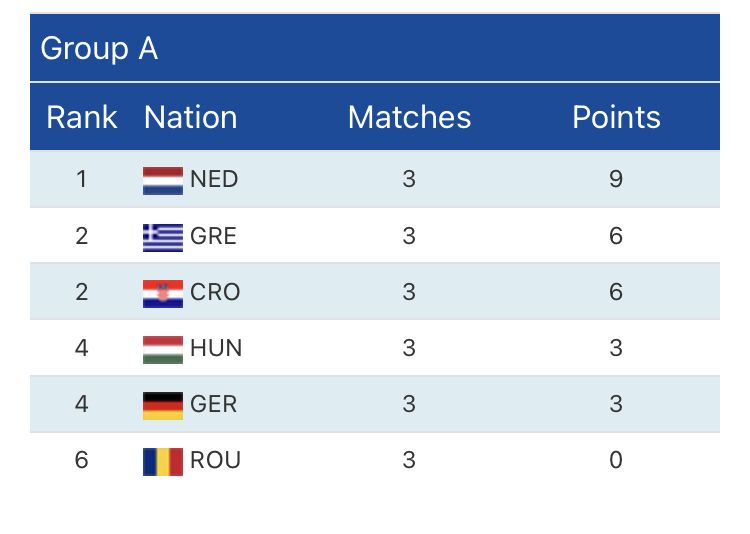Click Romania's 0 points value

(x=616, y=460)
